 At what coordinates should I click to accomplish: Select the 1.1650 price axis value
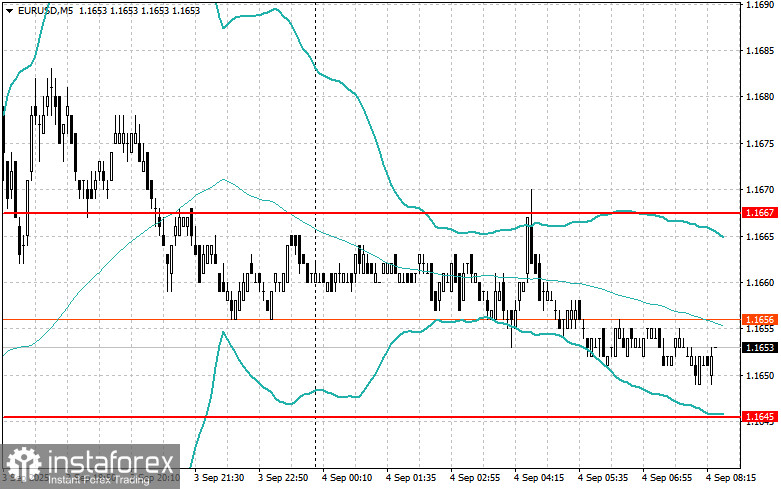[x=760, y=375]
